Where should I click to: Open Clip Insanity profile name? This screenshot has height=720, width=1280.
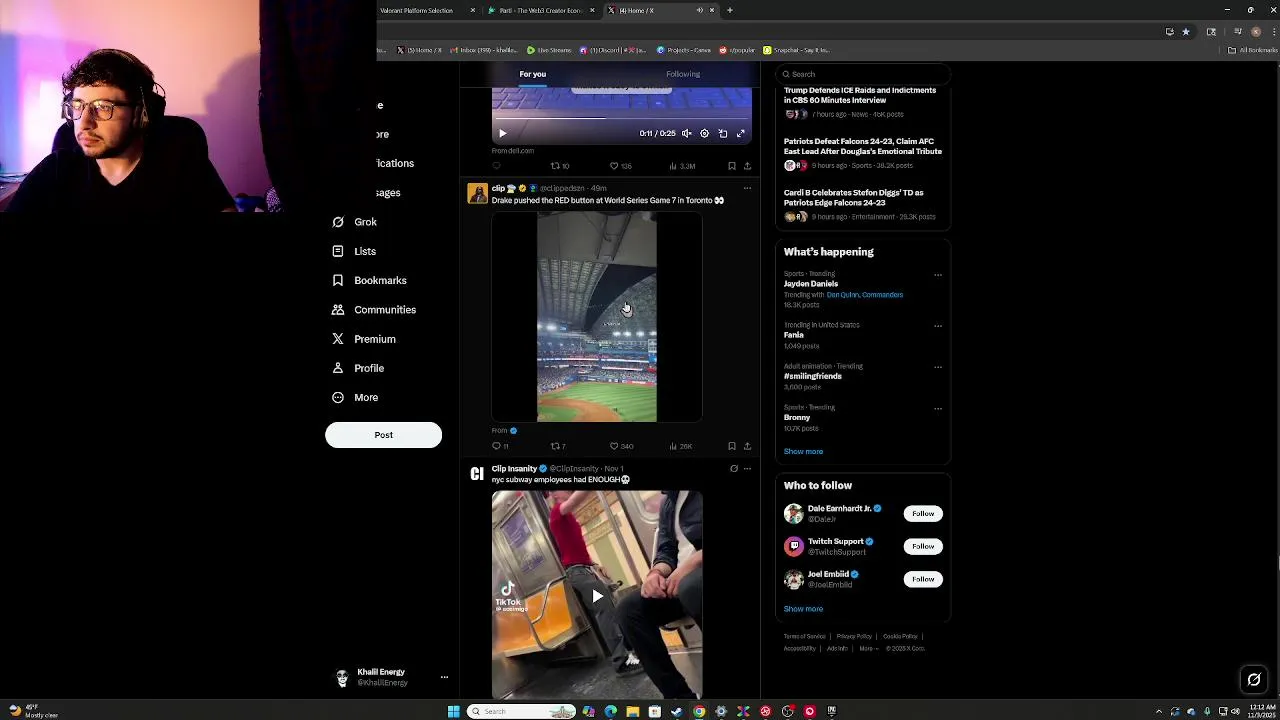(514, 469)
